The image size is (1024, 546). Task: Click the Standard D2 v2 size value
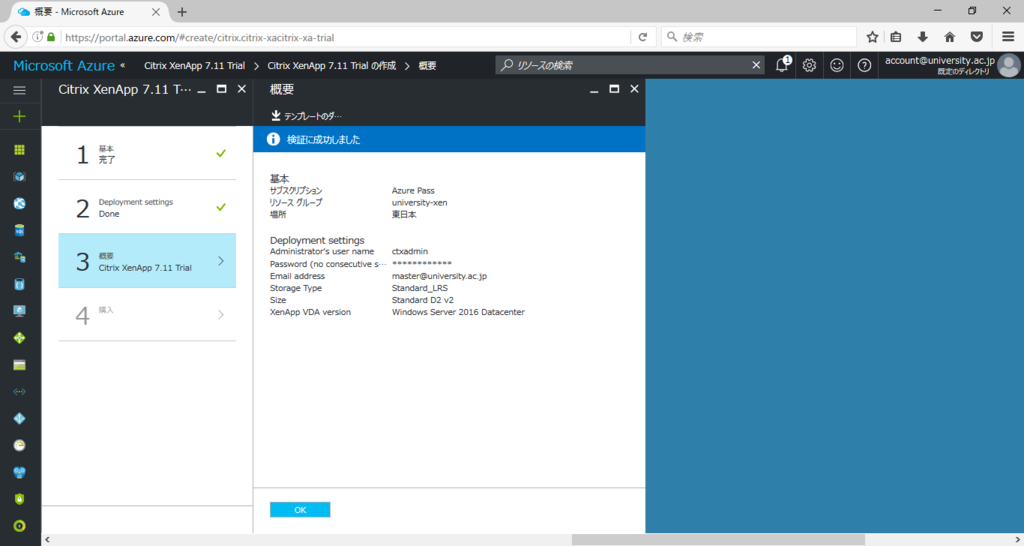click(x=423, y=300)
